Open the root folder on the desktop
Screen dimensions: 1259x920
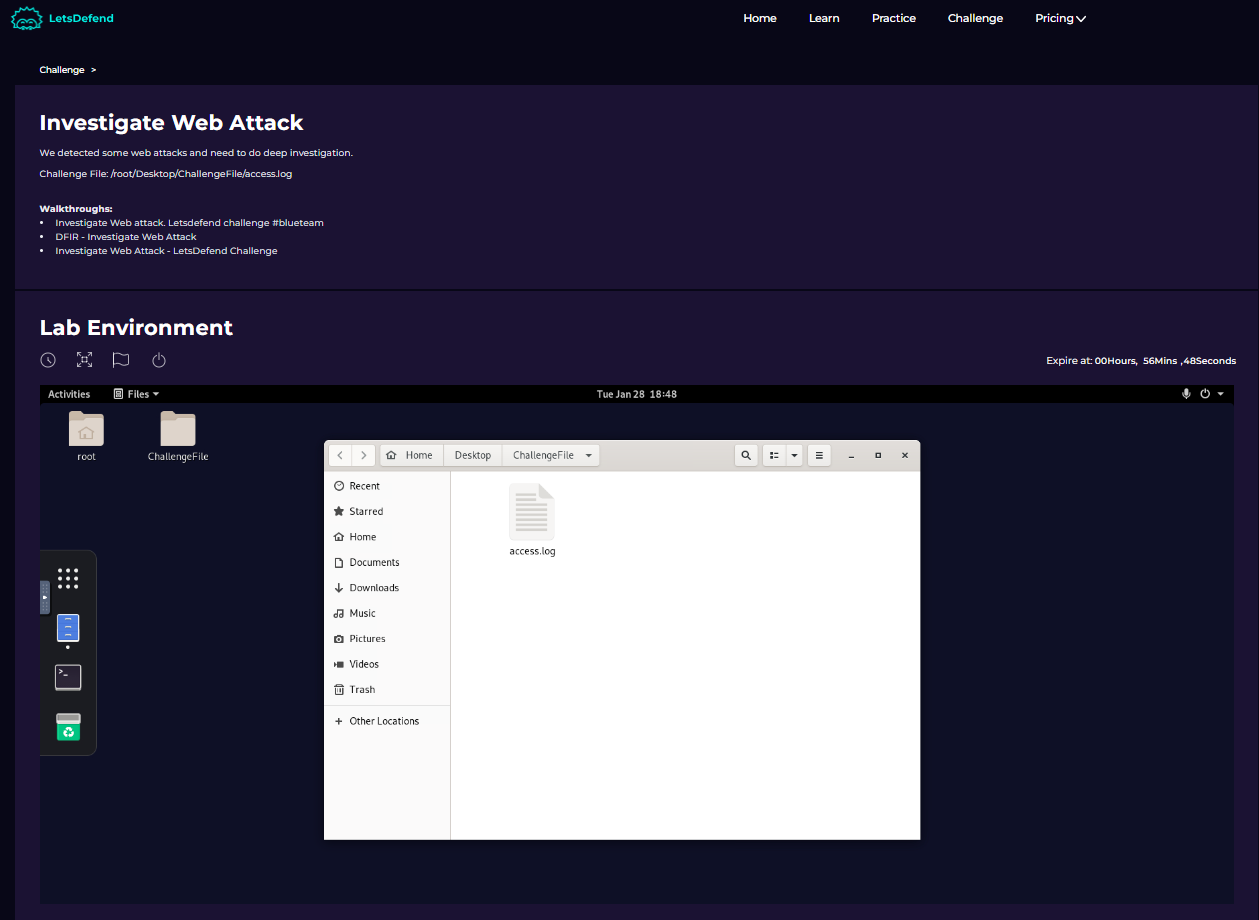click(x=86, y=436)
